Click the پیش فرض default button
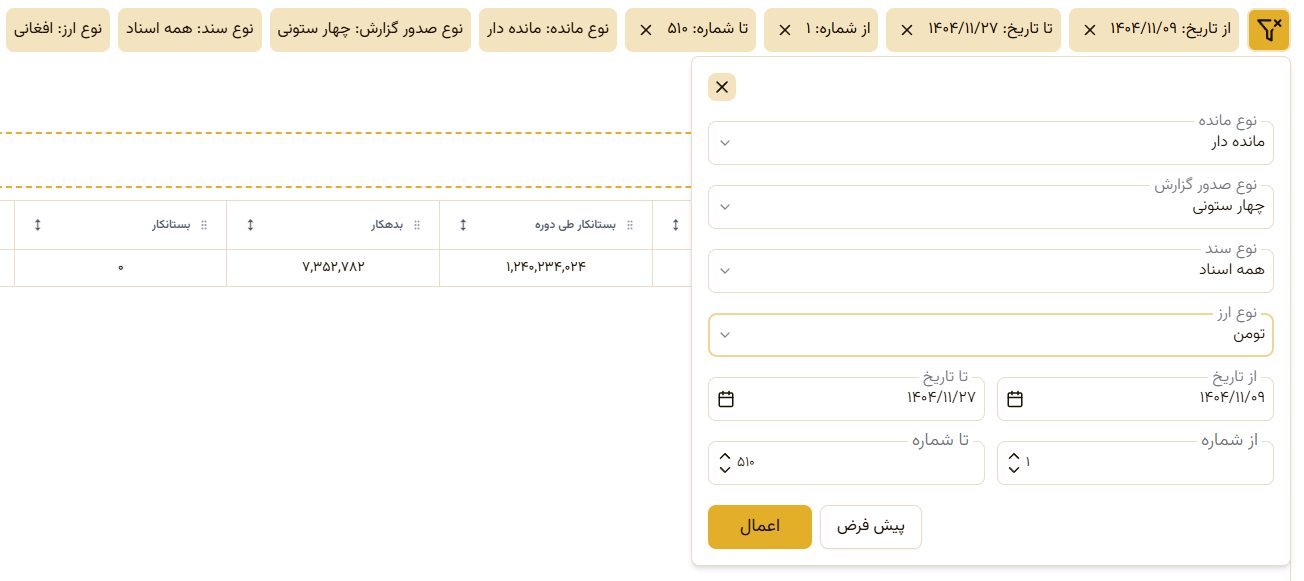 871,527
